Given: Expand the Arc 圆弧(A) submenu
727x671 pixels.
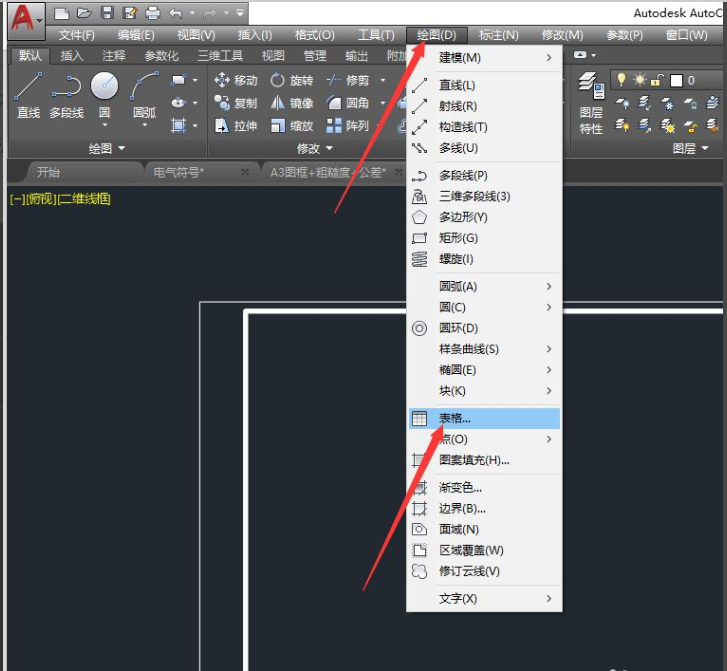Looking at the screenshot, I should (485, 286).
